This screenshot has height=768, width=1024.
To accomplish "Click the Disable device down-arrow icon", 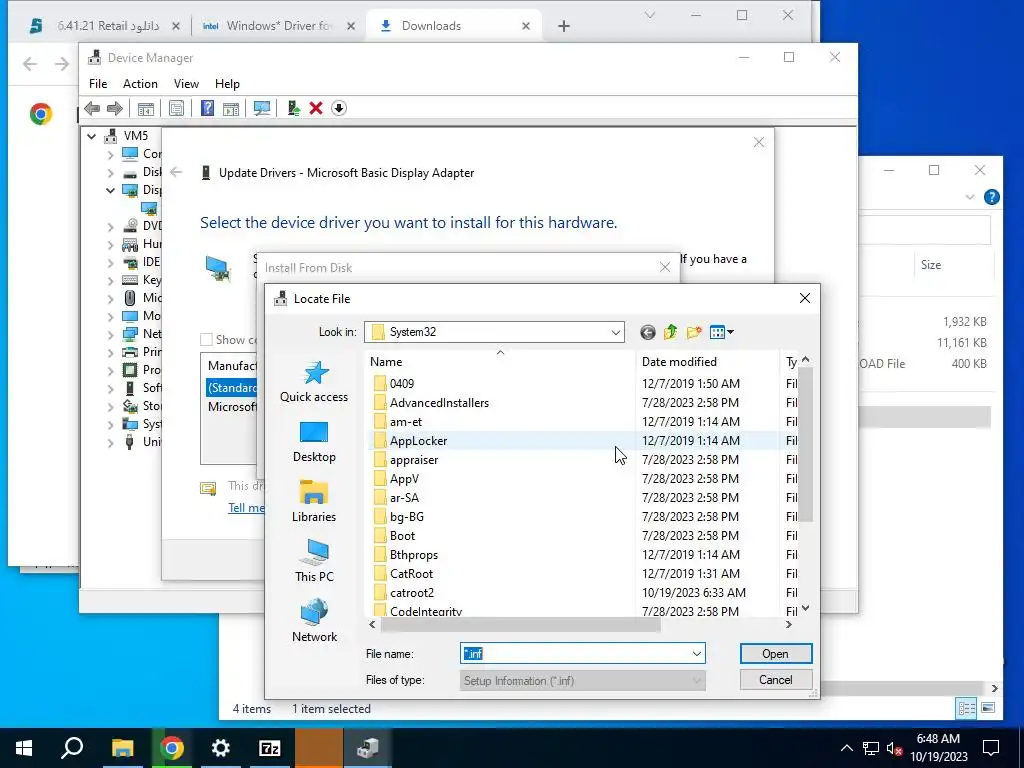I will pos(338,108).
